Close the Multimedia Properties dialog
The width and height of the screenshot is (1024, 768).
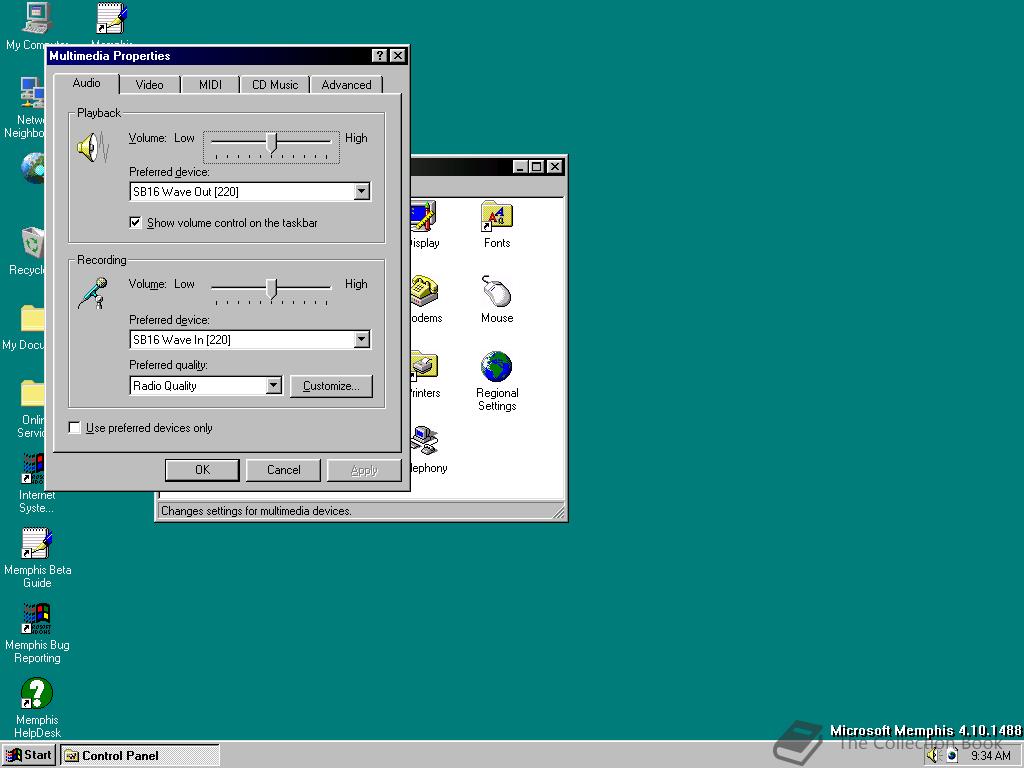pos(398,56)
